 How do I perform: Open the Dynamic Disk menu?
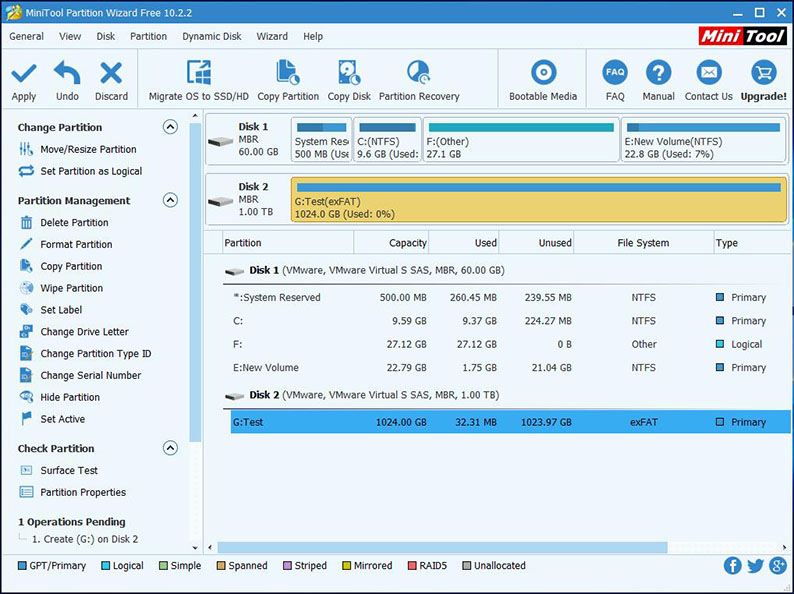(x=212, y=36)
